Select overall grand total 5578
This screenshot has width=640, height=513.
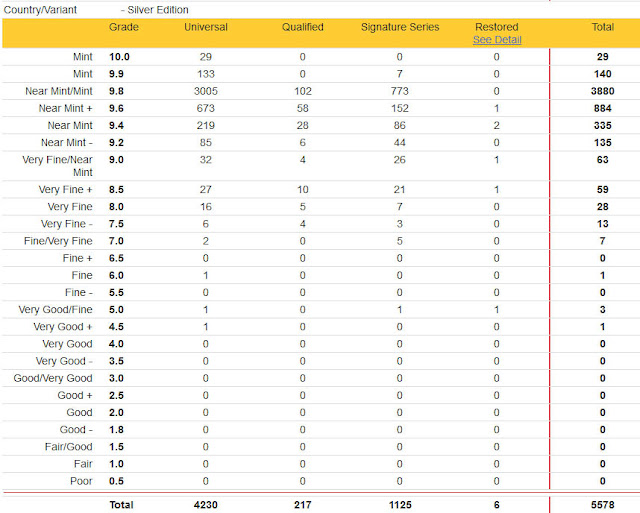(x=602, y=504)
